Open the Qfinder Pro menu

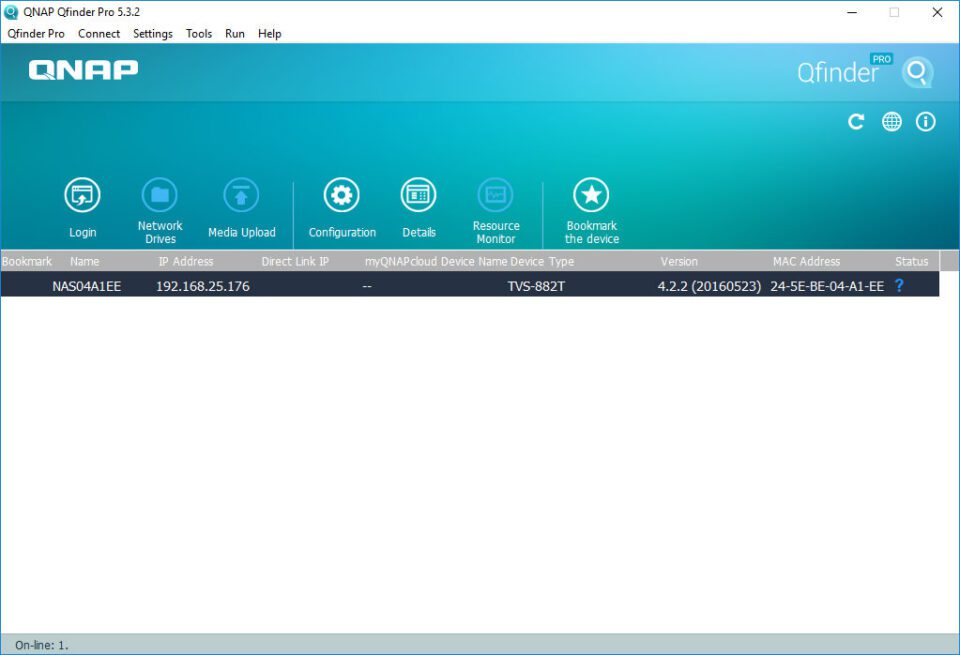36,34
